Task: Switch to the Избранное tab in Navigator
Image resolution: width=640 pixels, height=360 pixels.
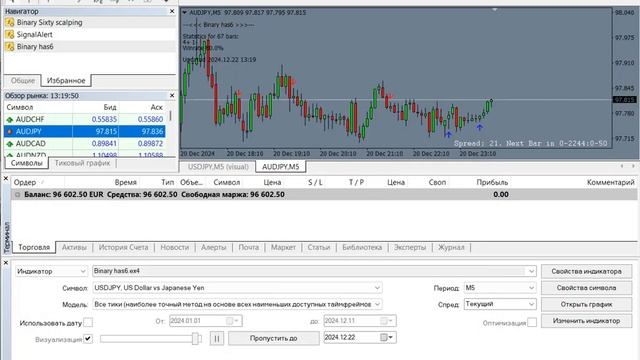Action: pos(66,80)
